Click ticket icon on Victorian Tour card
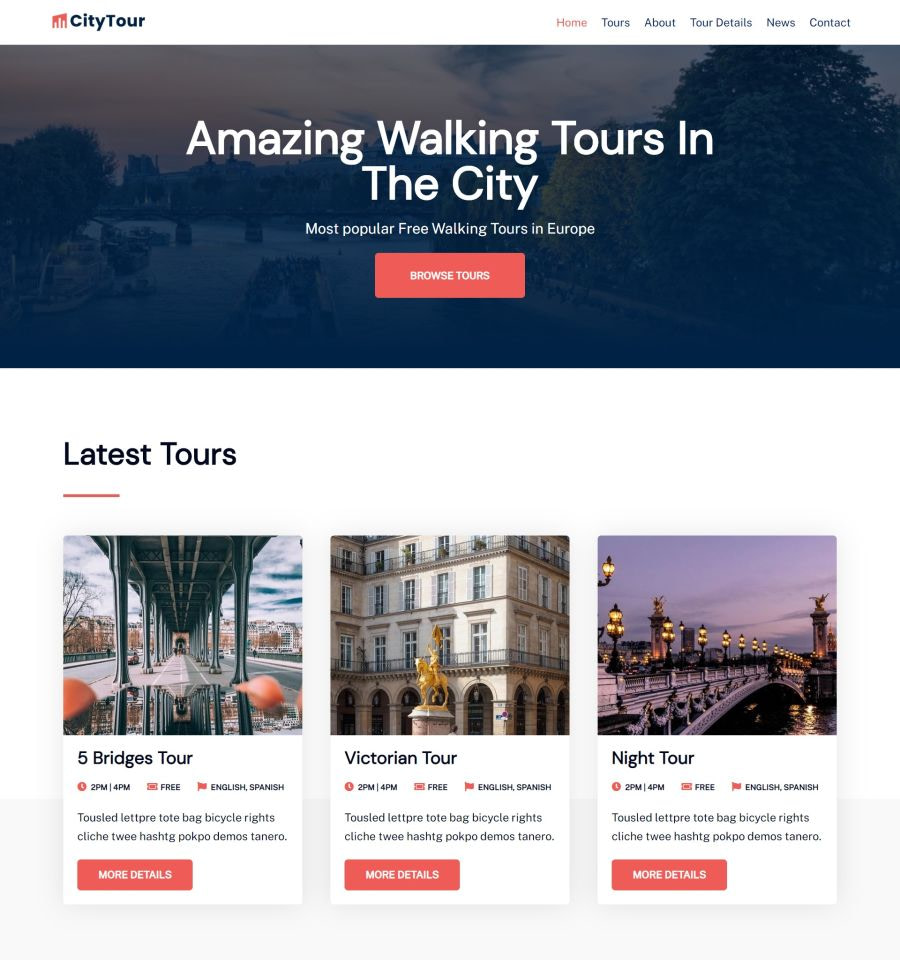900x960 pixels. [419, 787]
